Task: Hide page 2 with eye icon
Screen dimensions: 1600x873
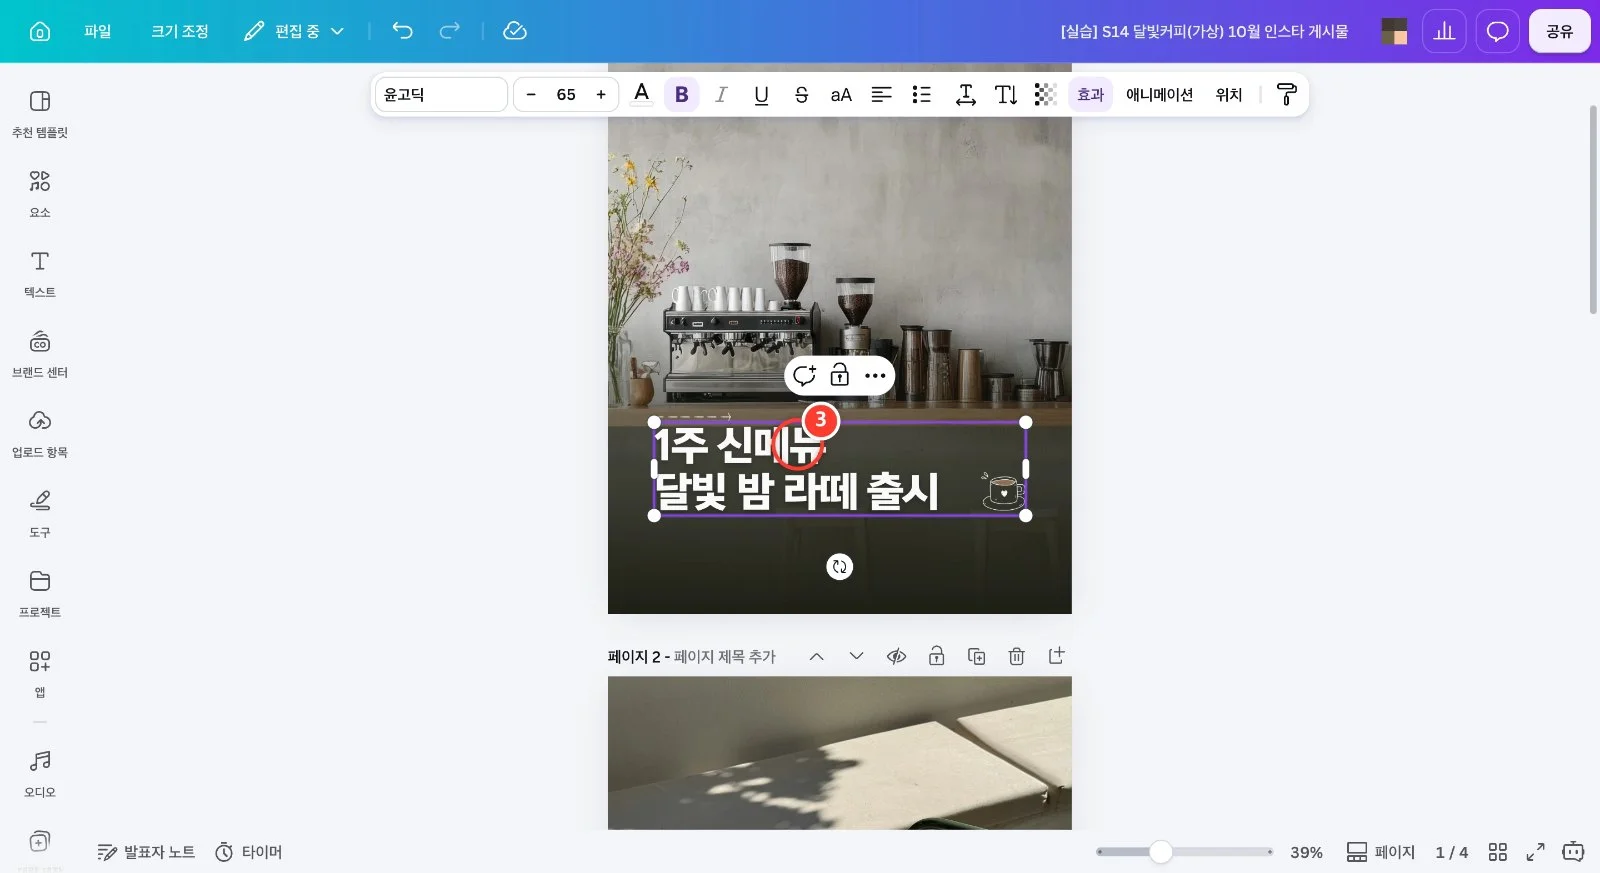Action: [x=896, y=656]
